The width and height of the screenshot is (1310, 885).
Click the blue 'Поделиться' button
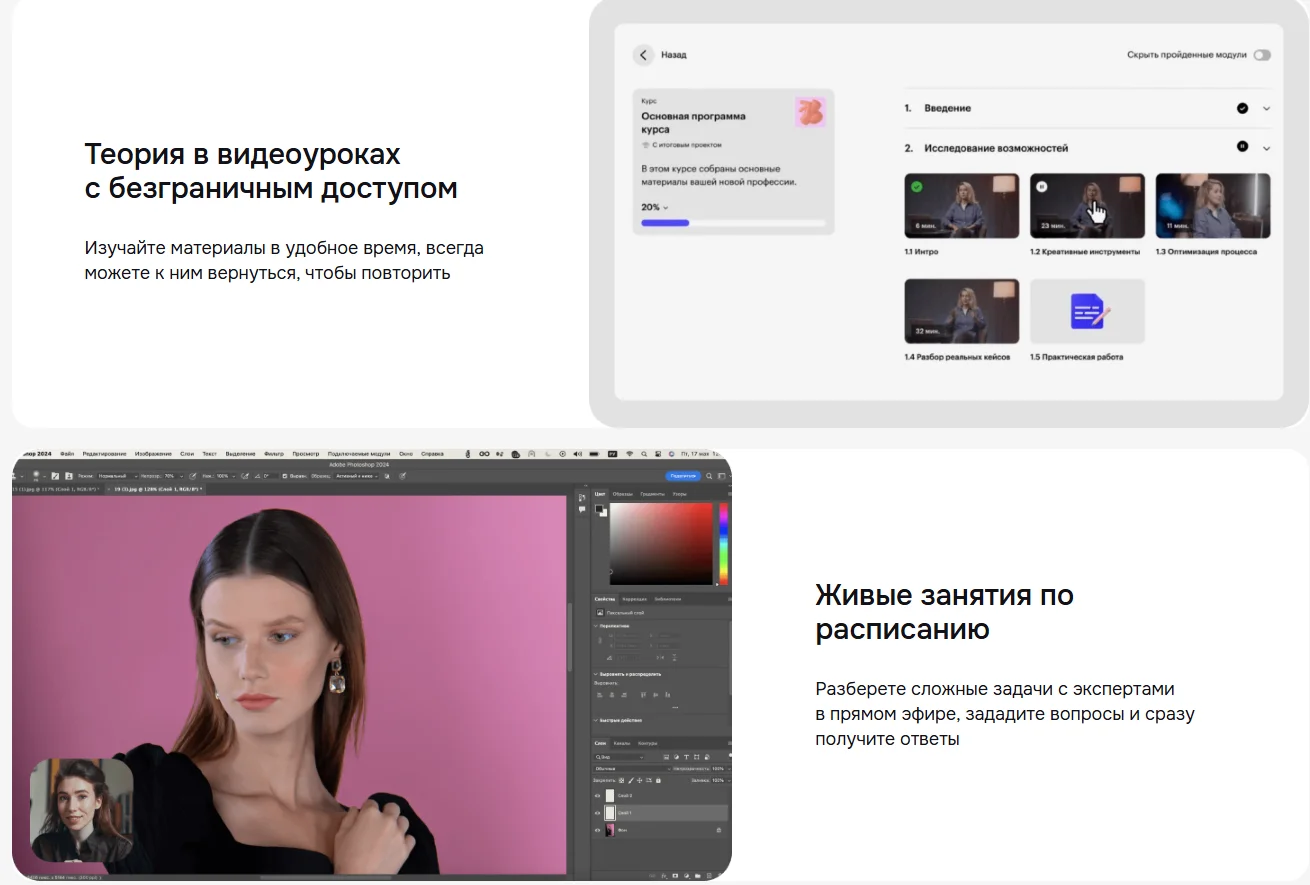pyautogui.click(x=684, y=476)
